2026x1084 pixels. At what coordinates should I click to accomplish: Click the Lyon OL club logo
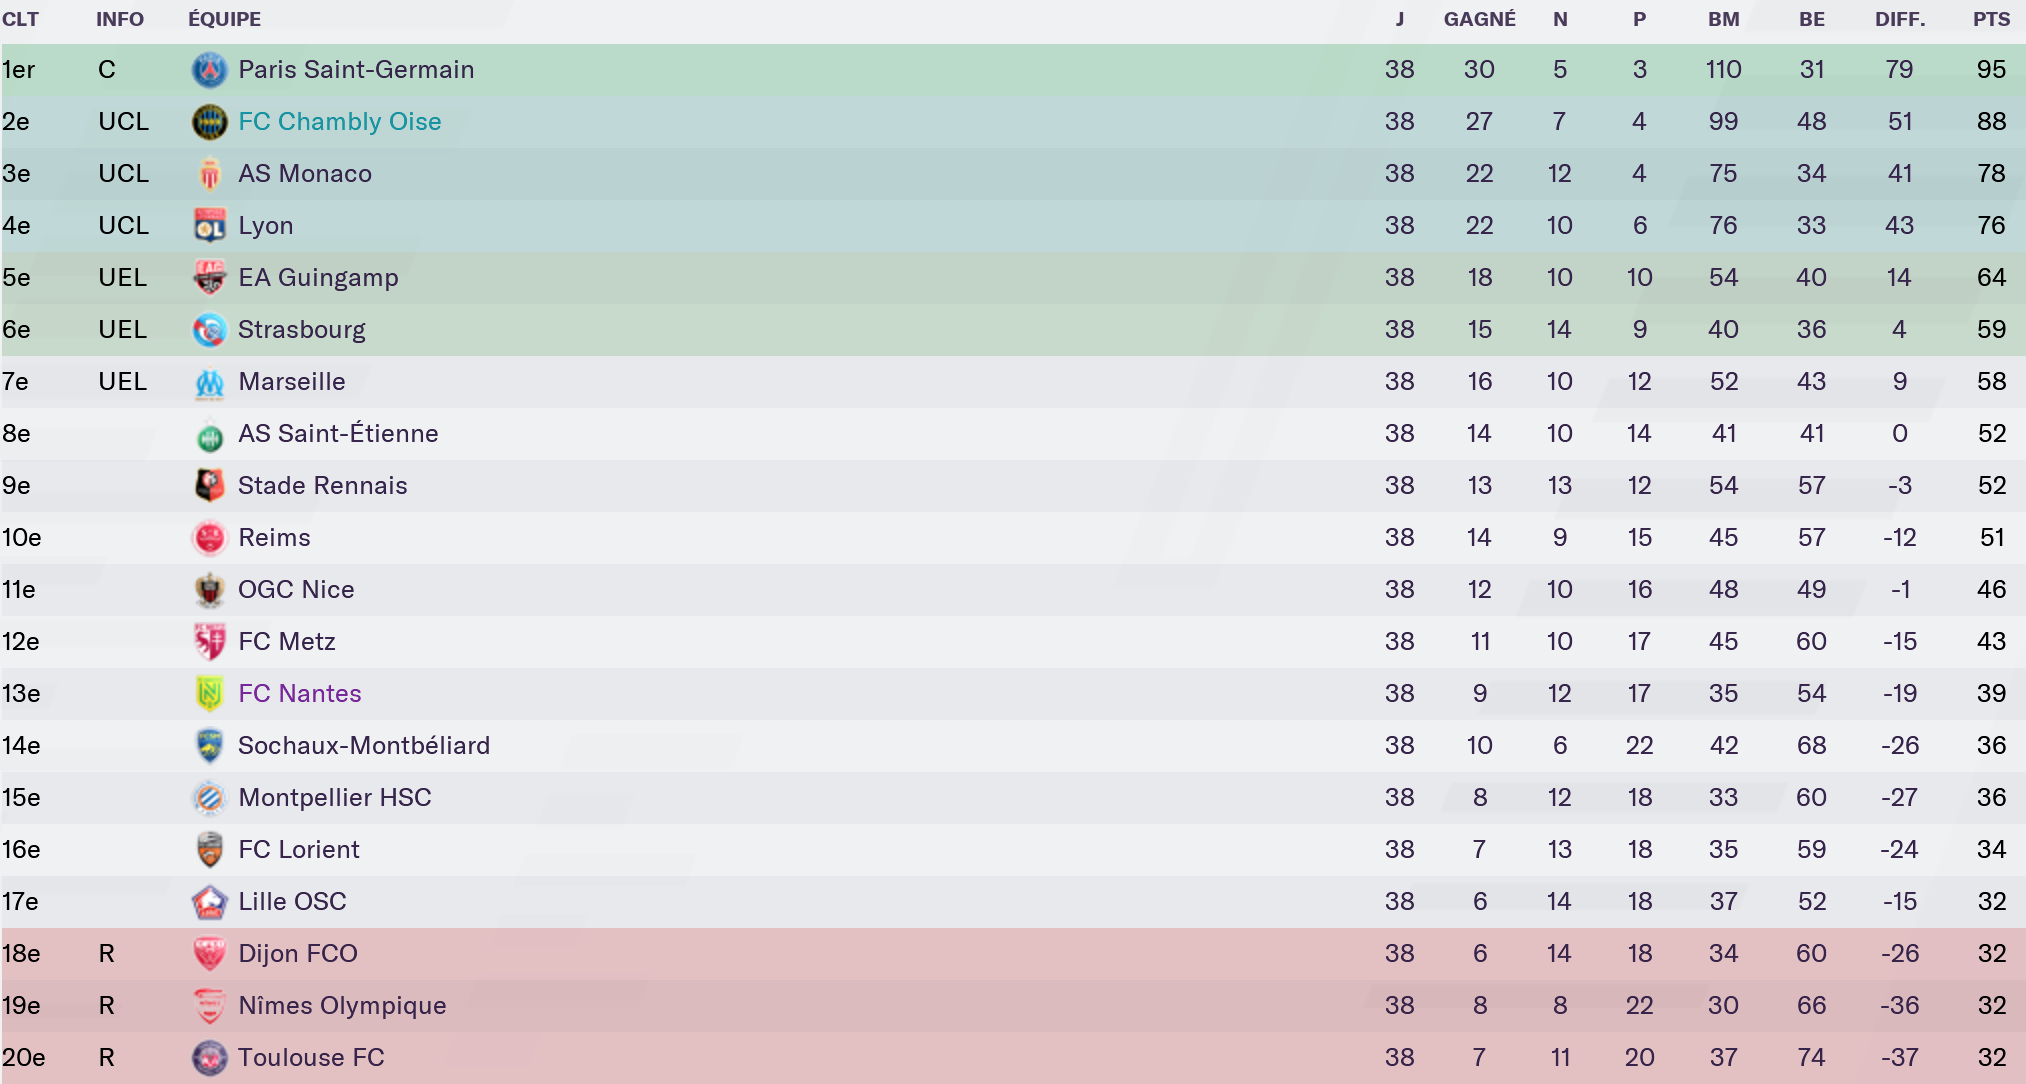pyautogui.click(x=209, y=226)
